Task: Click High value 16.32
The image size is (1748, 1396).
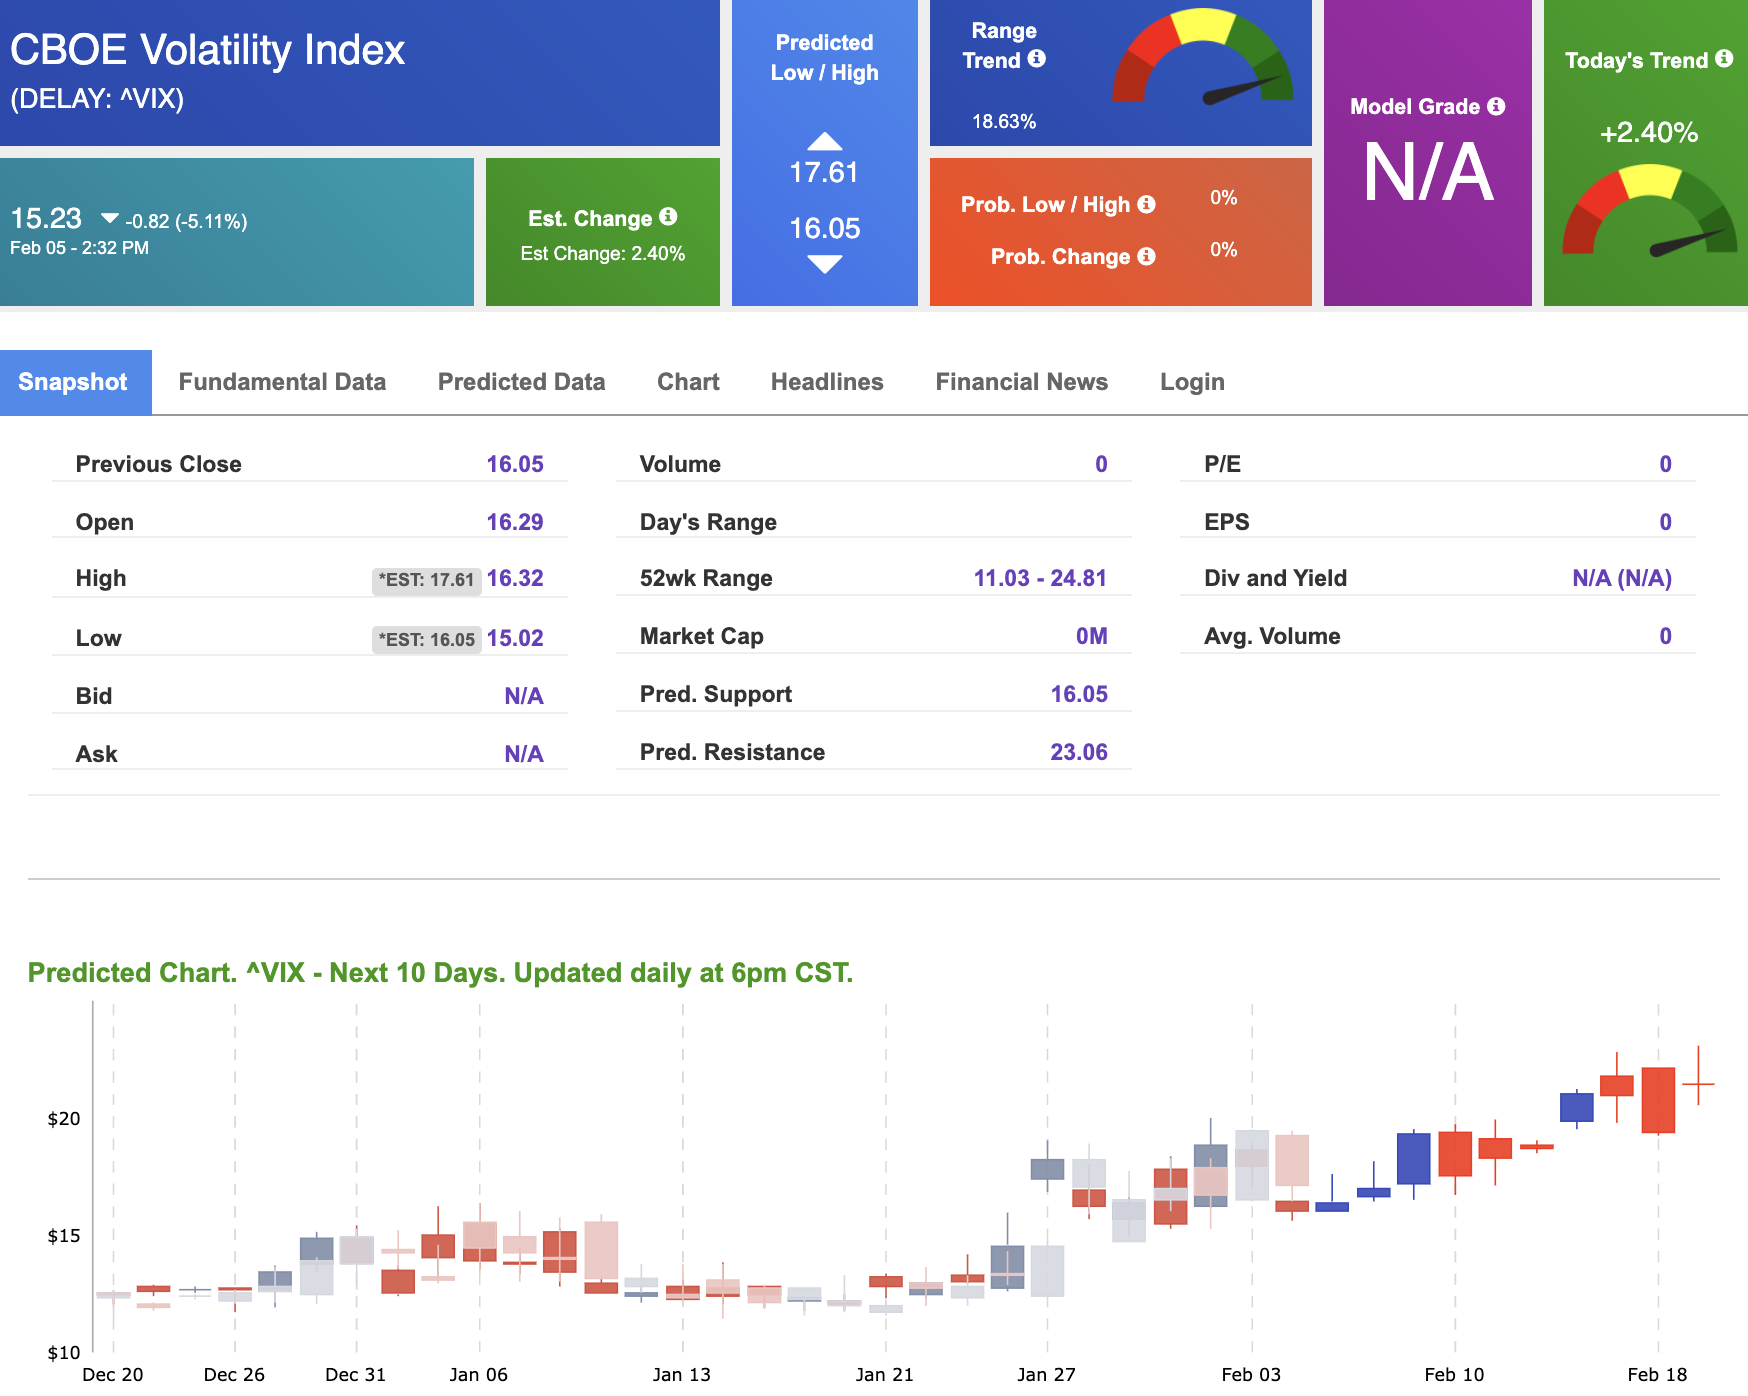Action: pyautogui.click(x=515, y=578)
